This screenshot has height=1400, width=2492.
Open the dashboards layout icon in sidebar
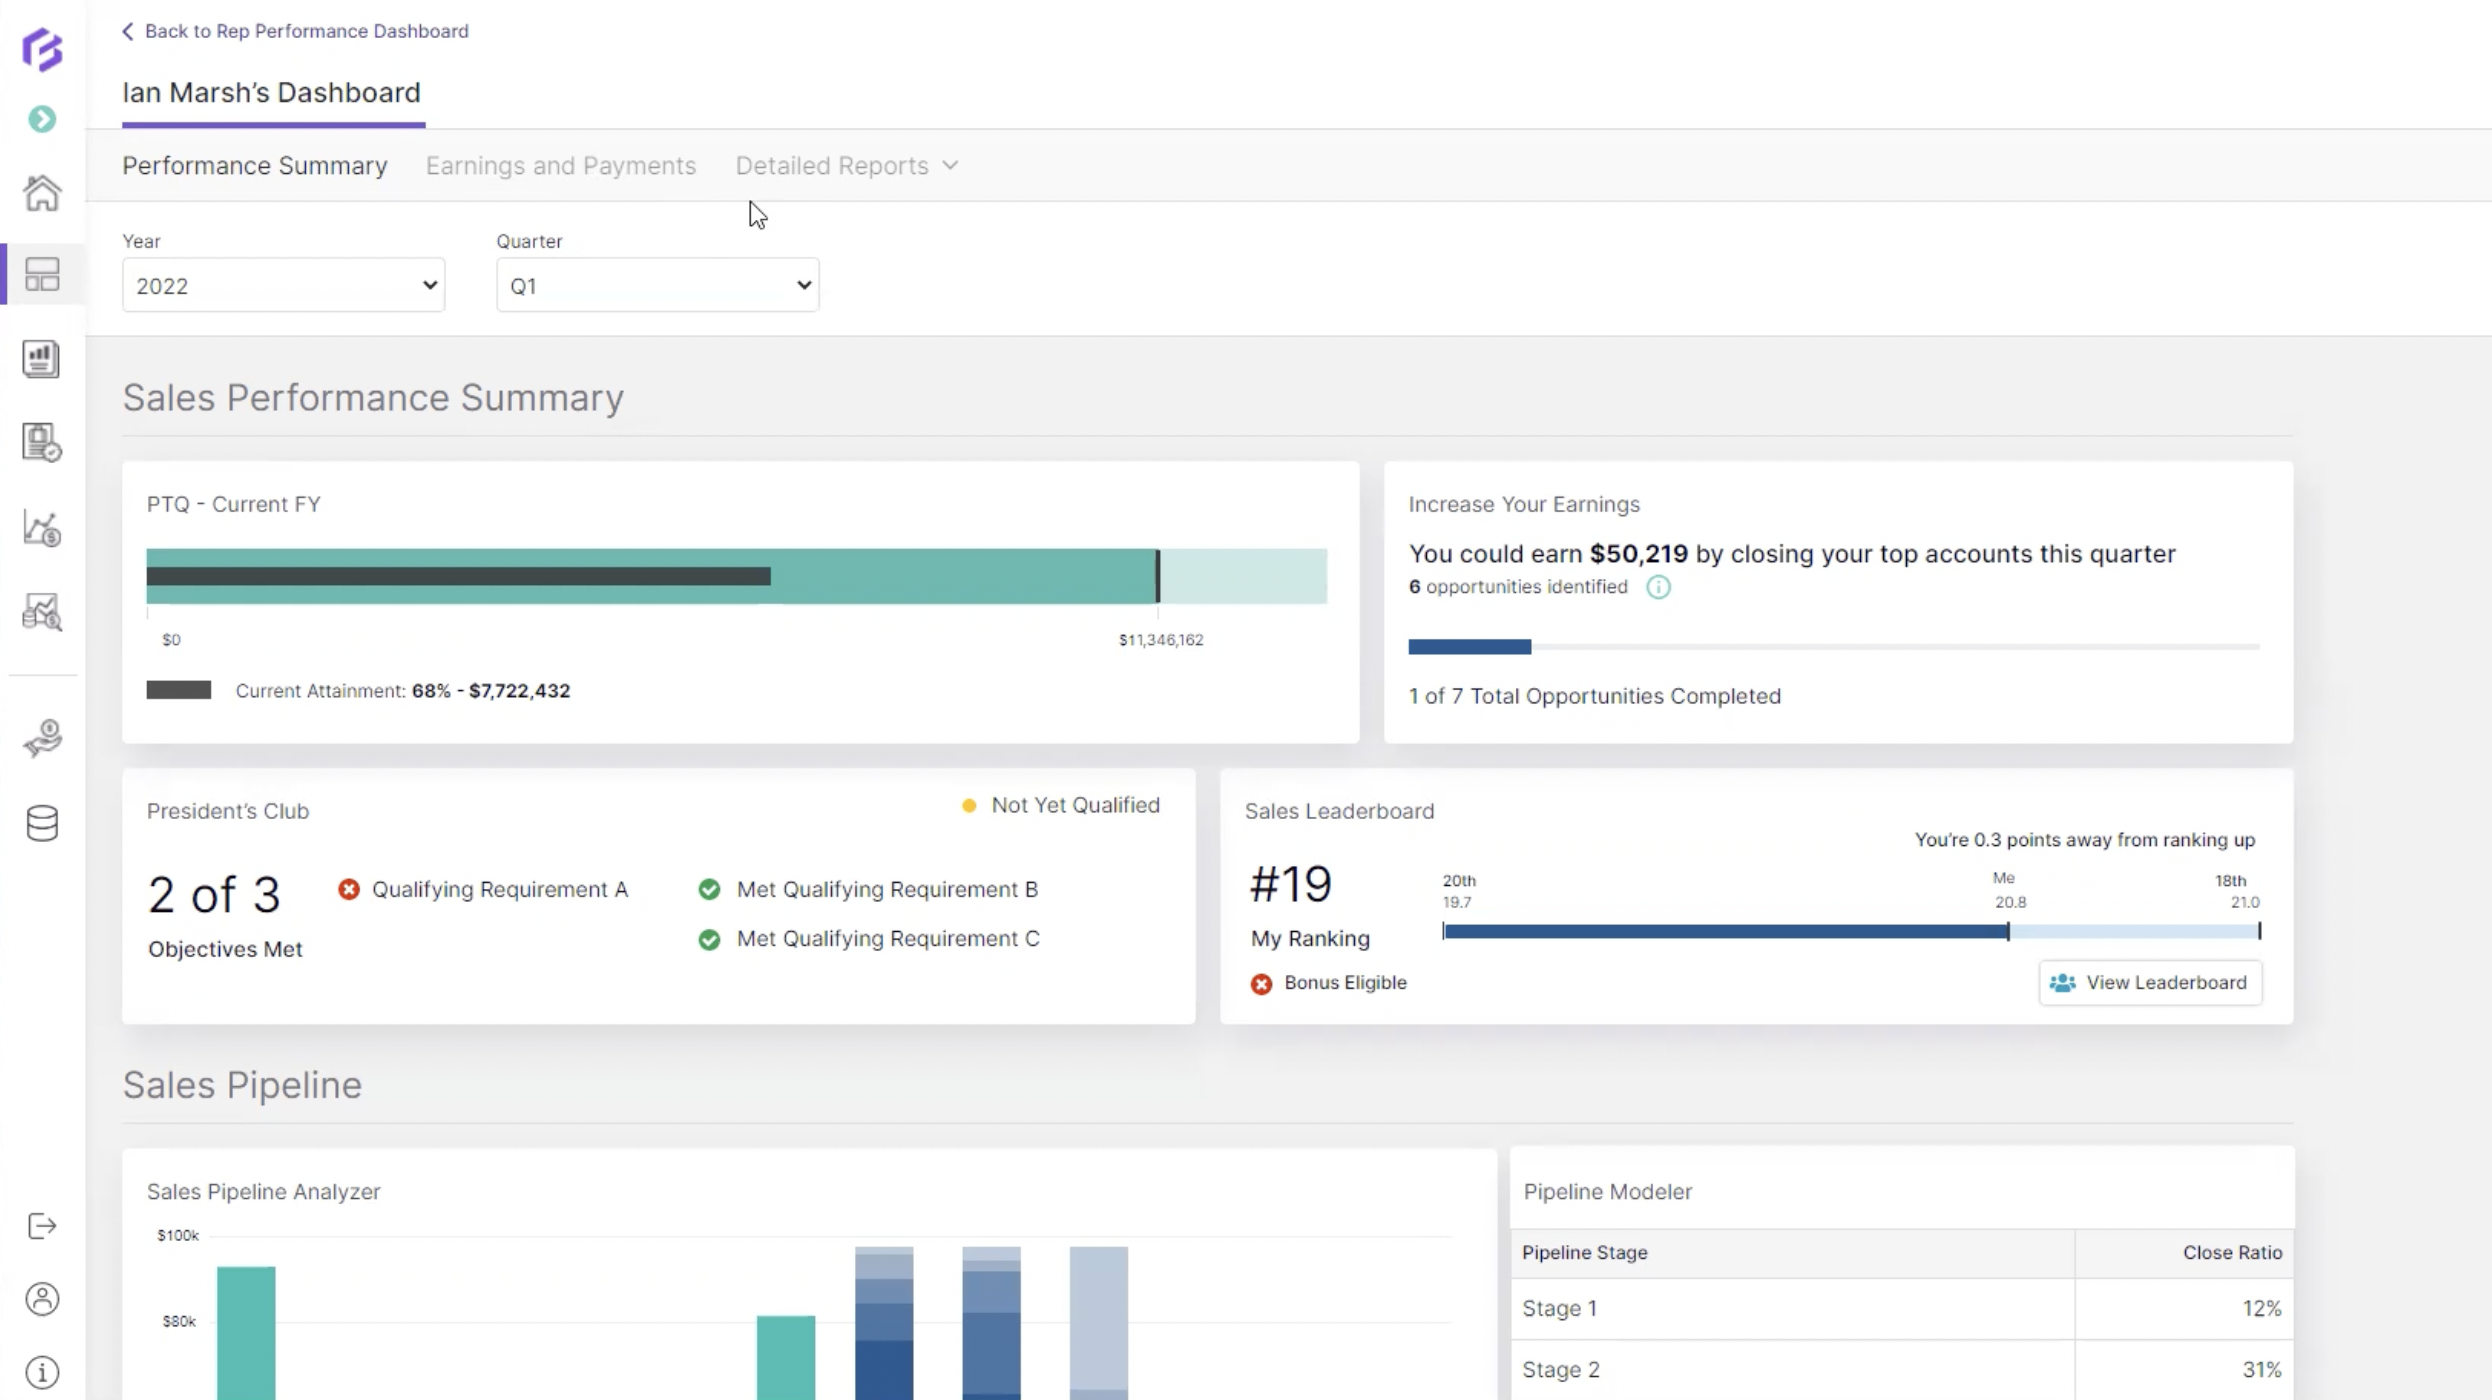(x=42, y=274)
